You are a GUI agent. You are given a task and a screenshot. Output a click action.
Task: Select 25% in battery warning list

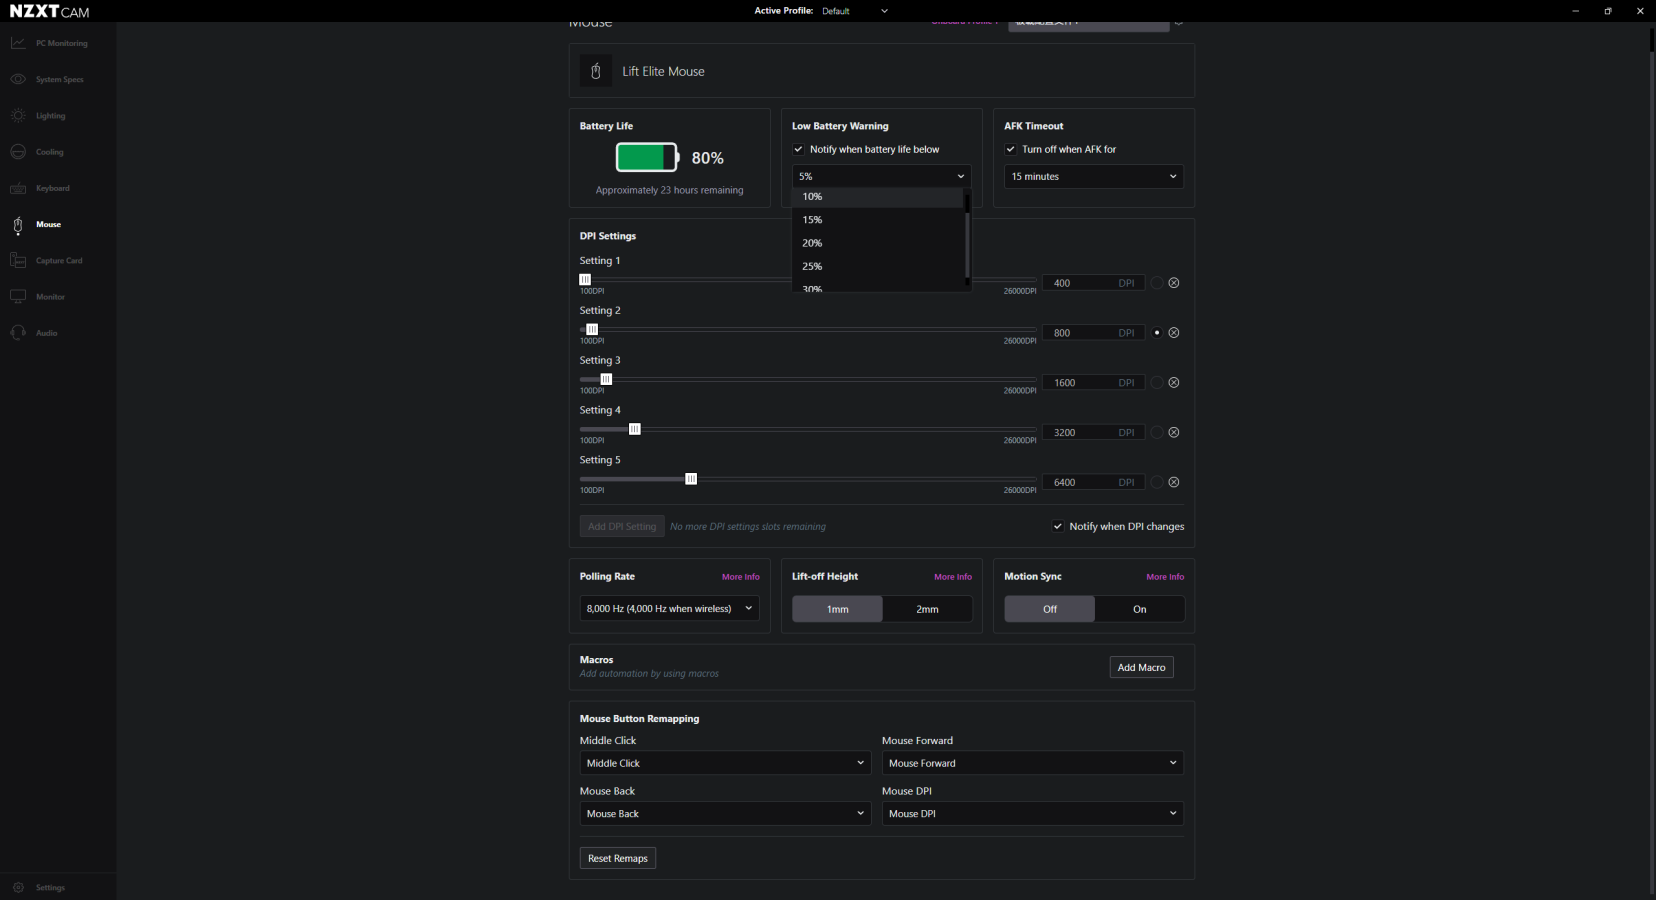pyautogui.click(x=878, y=266)
